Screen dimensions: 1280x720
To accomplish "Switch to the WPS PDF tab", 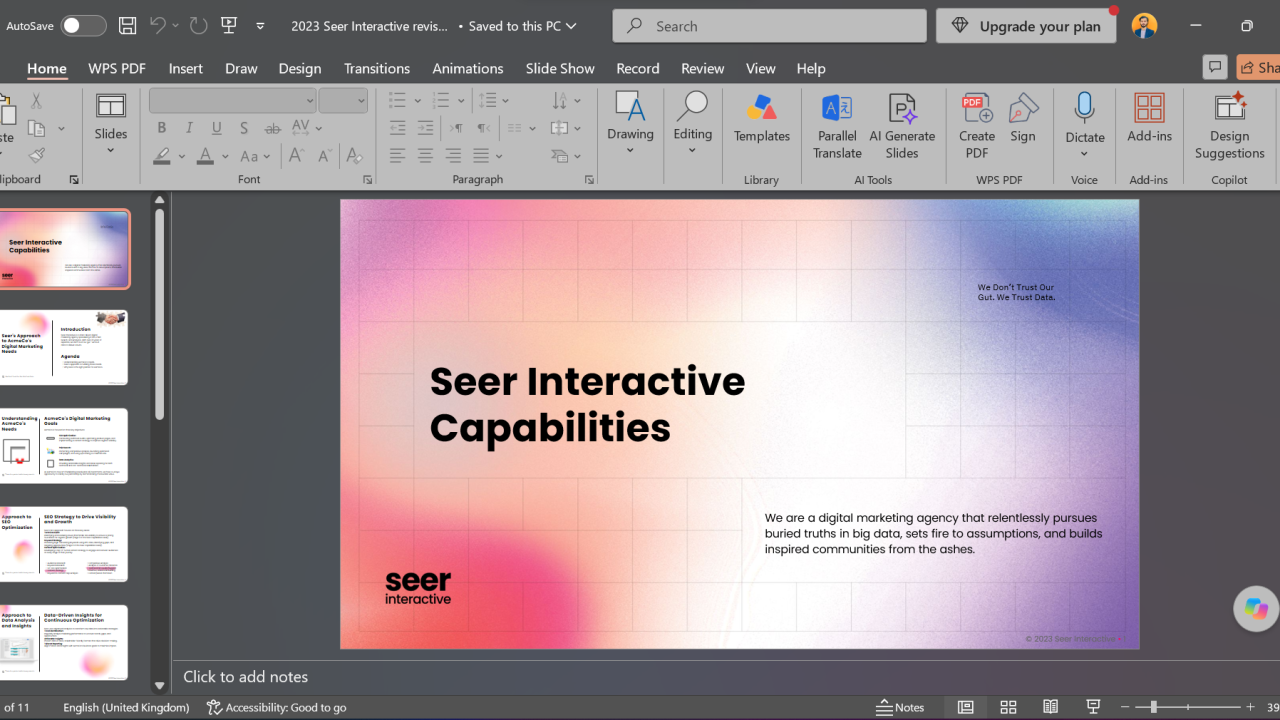I will tap(117, 68).
